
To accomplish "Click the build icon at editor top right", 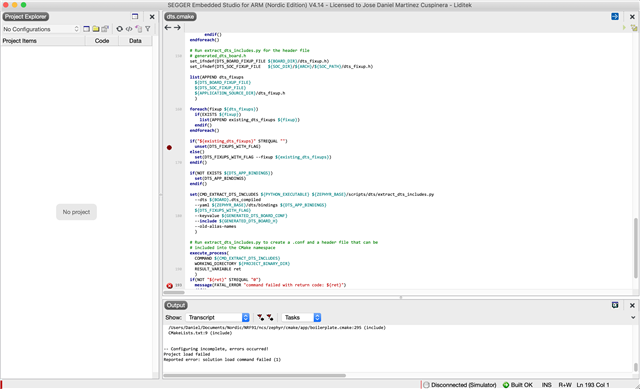I will point(633,28).
